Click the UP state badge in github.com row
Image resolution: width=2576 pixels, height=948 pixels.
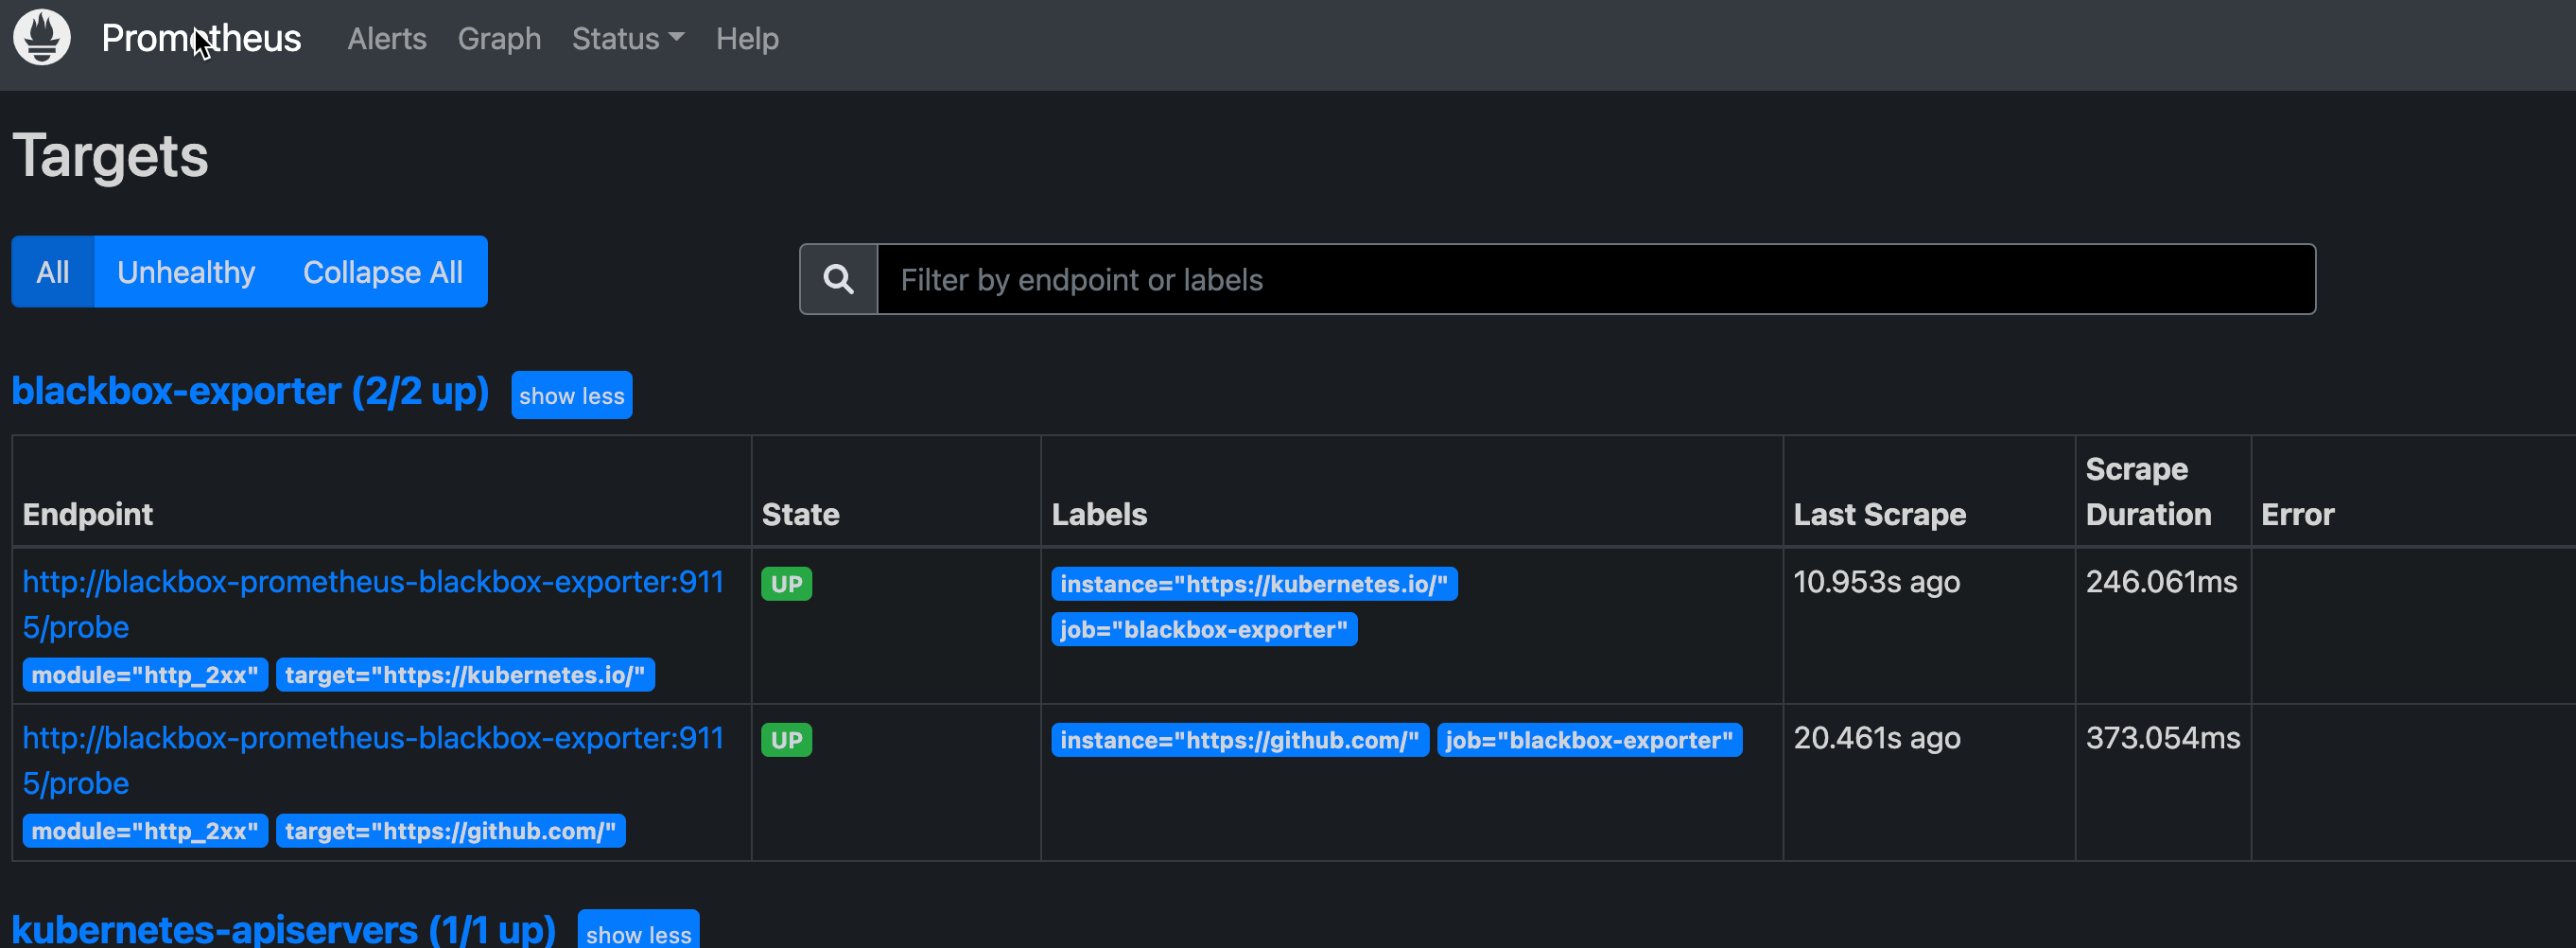[787, 740]
